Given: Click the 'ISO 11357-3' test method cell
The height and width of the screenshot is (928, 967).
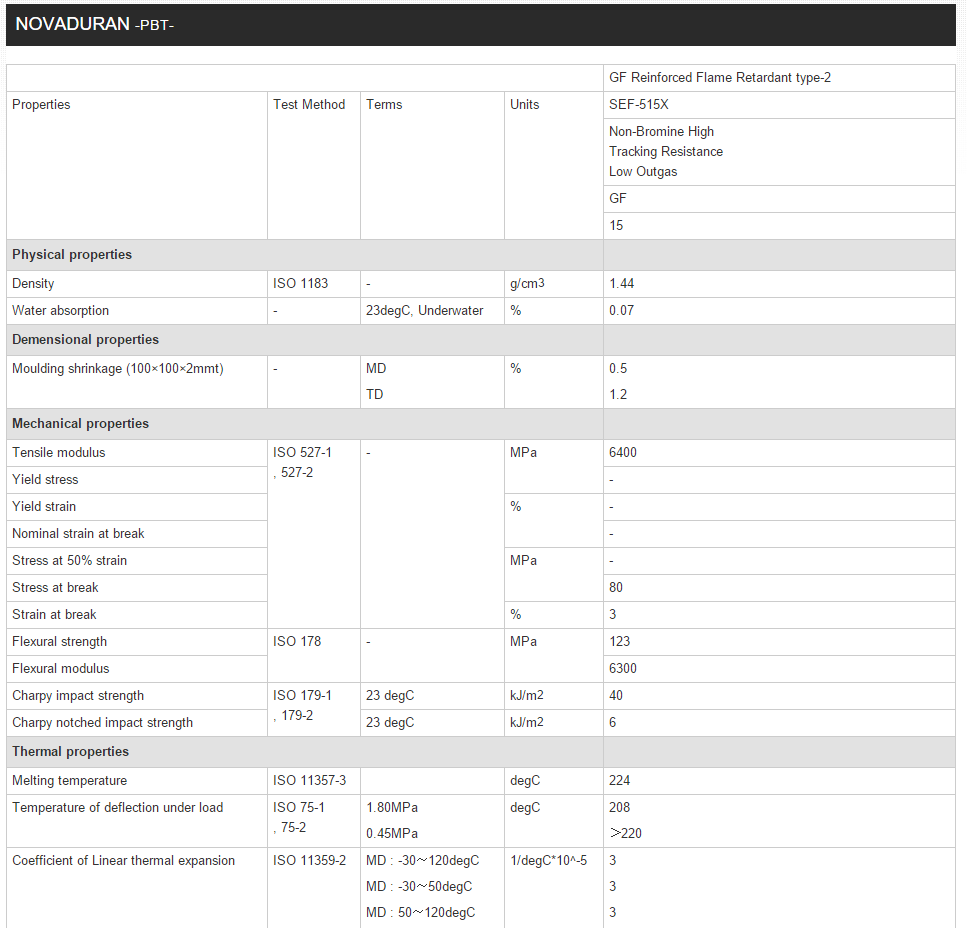Looking at the screenshot, I should point(314,781).
